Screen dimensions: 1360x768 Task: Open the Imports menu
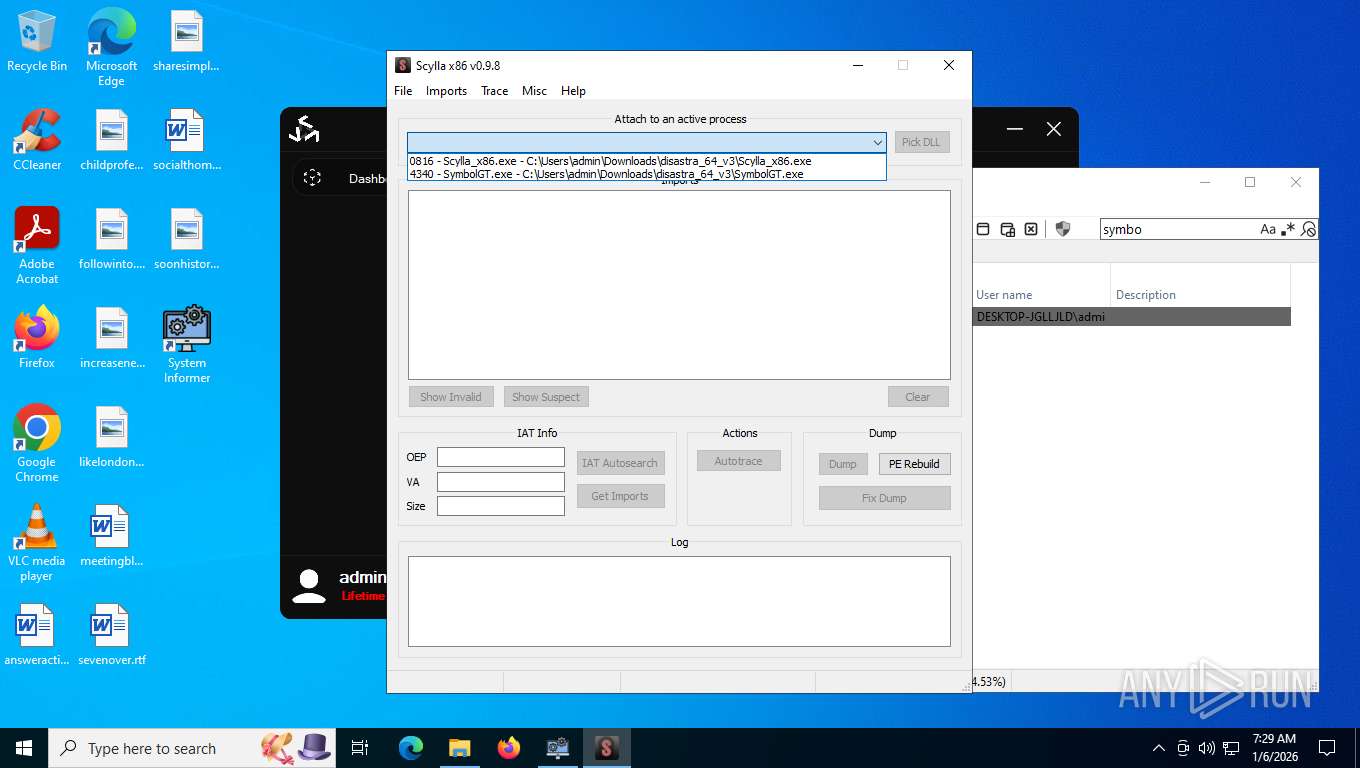[446, 91]
